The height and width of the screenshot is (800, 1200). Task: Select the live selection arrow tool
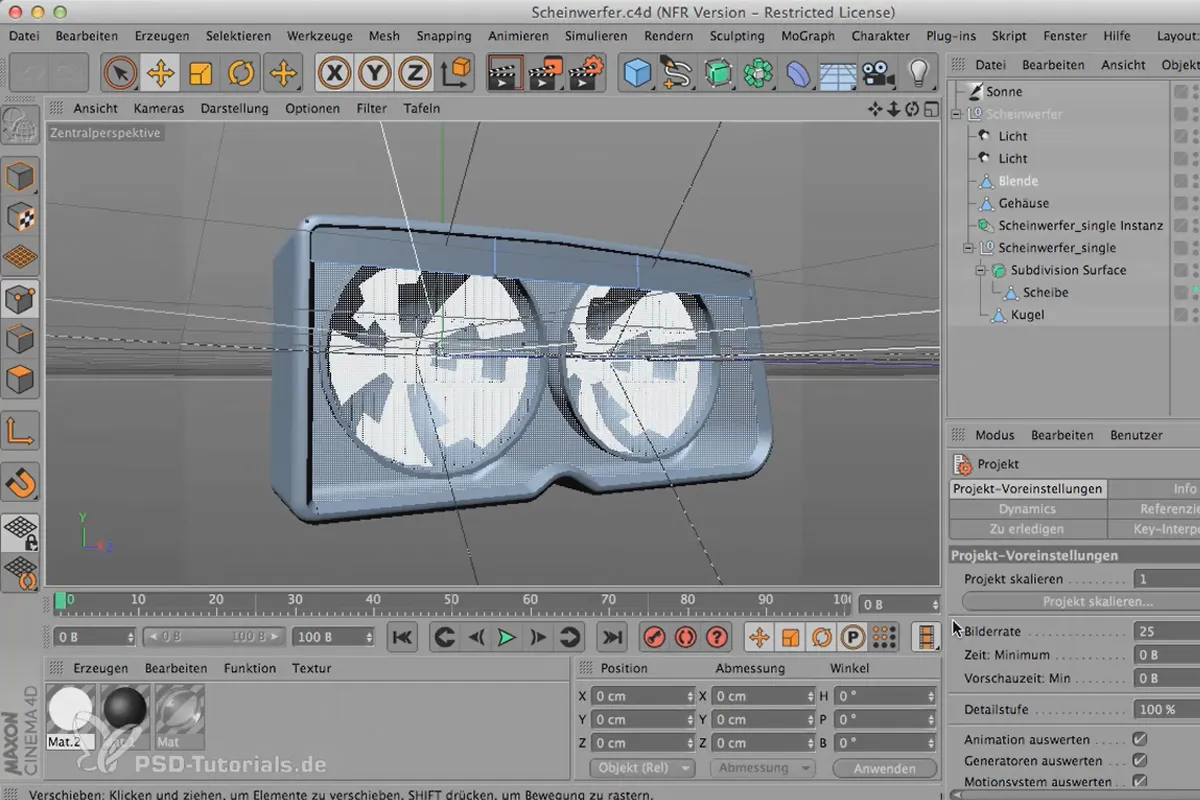coord(120,73)
